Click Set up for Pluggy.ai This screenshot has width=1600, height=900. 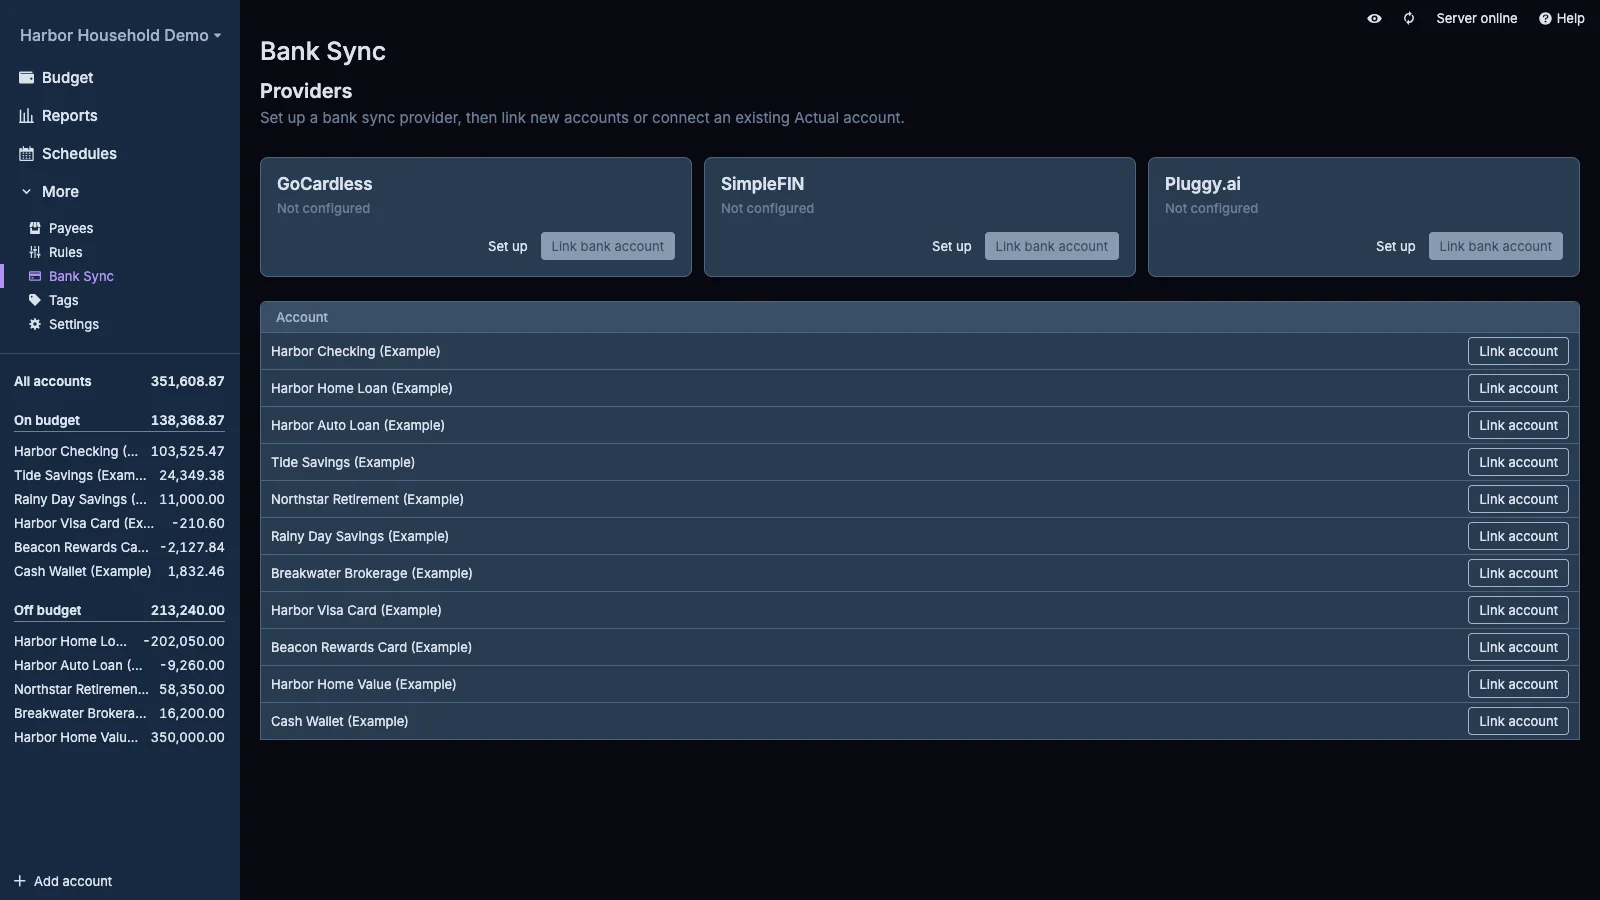click(1395, 246)
